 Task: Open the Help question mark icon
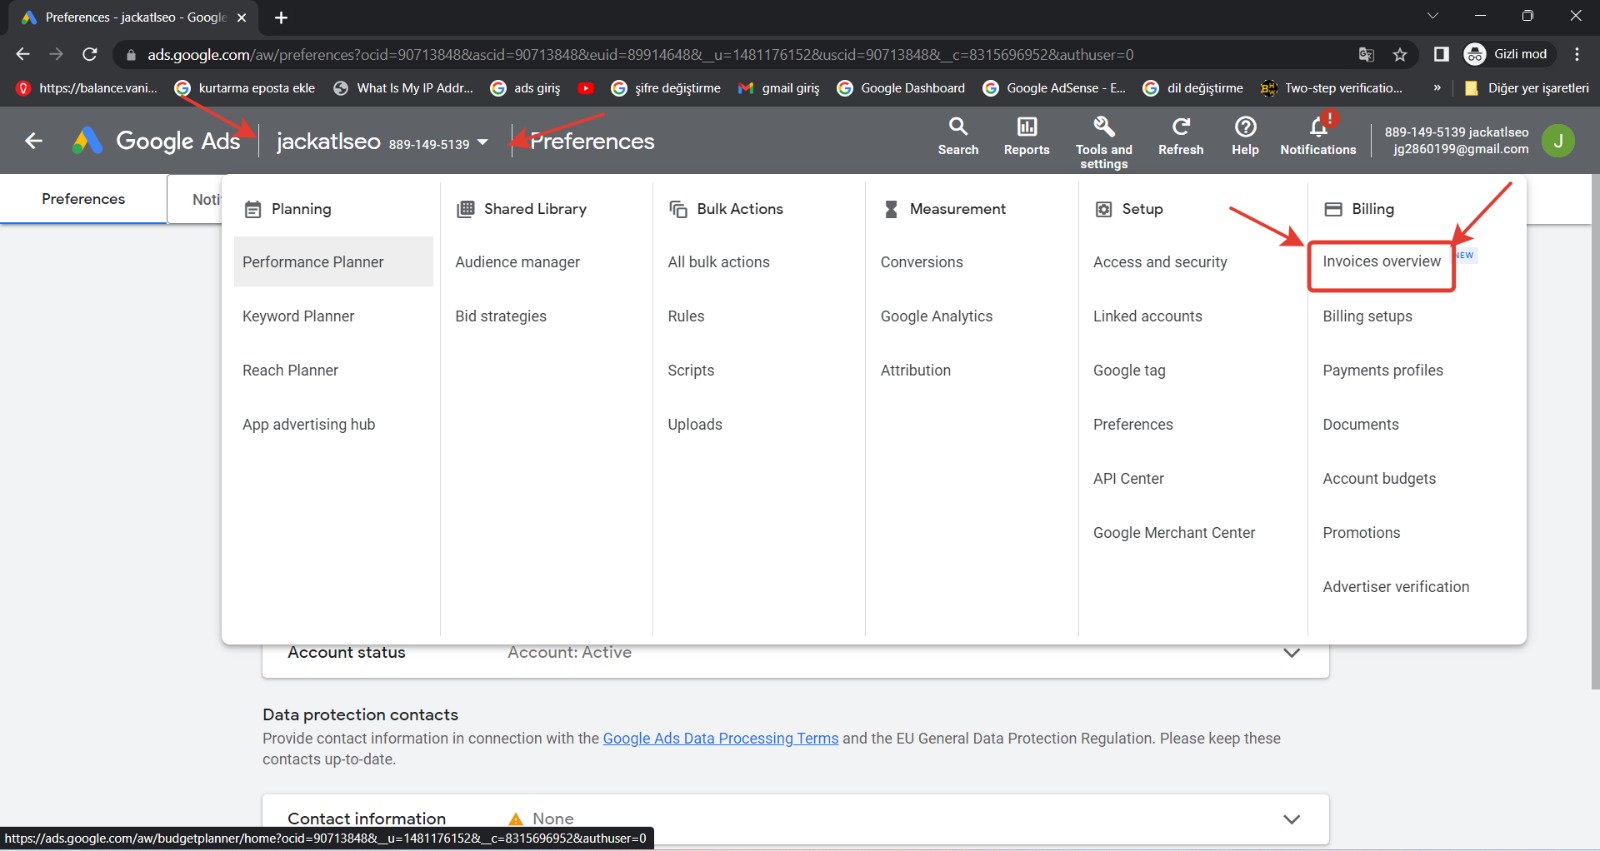click(x=1245, y=127)
